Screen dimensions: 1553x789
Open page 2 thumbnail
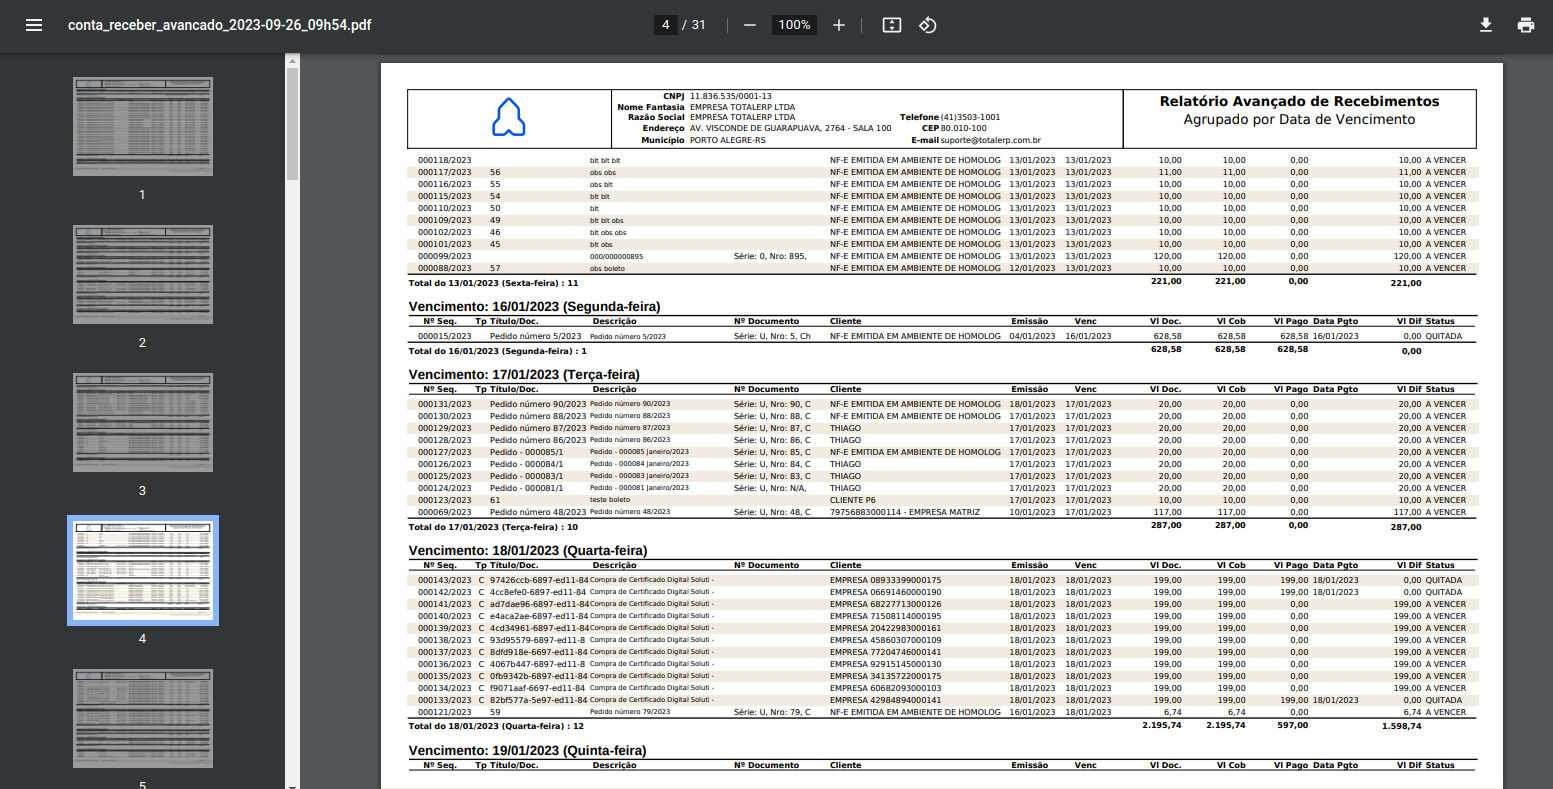tap(143, 275)
